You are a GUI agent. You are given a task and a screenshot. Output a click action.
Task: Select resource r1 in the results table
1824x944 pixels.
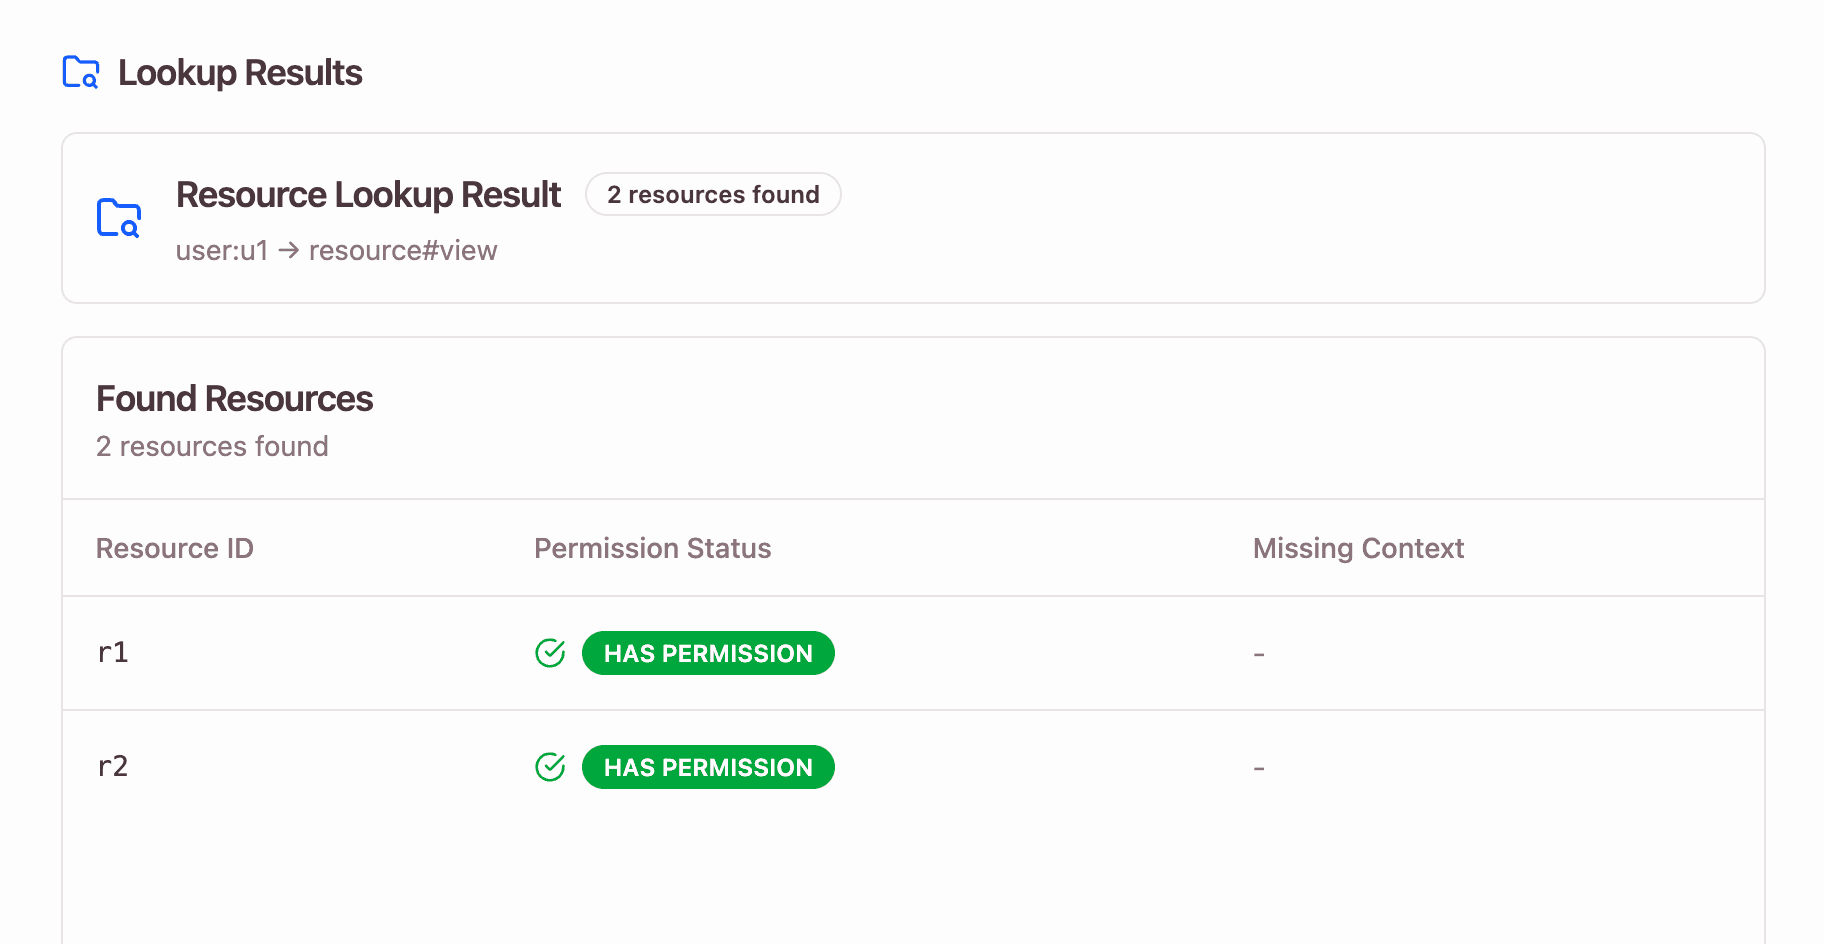click(113, 652)
